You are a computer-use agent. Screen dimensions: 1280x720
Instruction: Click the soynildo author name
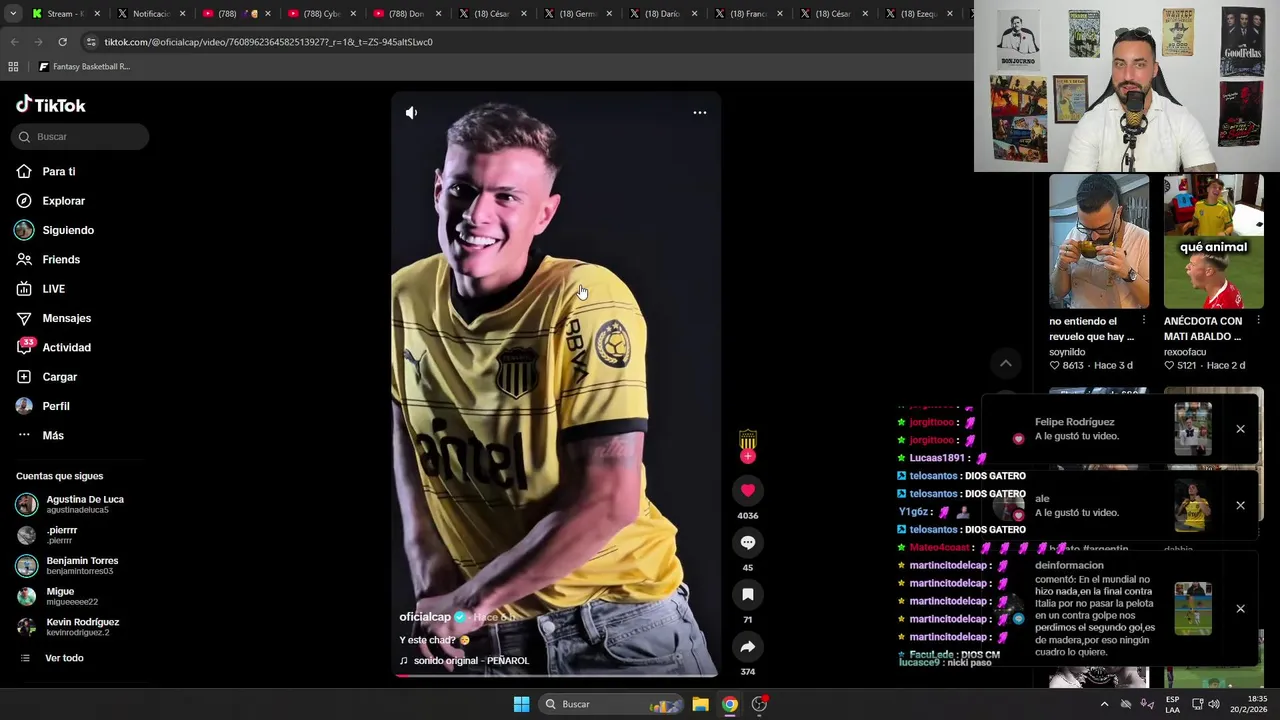[x=1067, y=352]
